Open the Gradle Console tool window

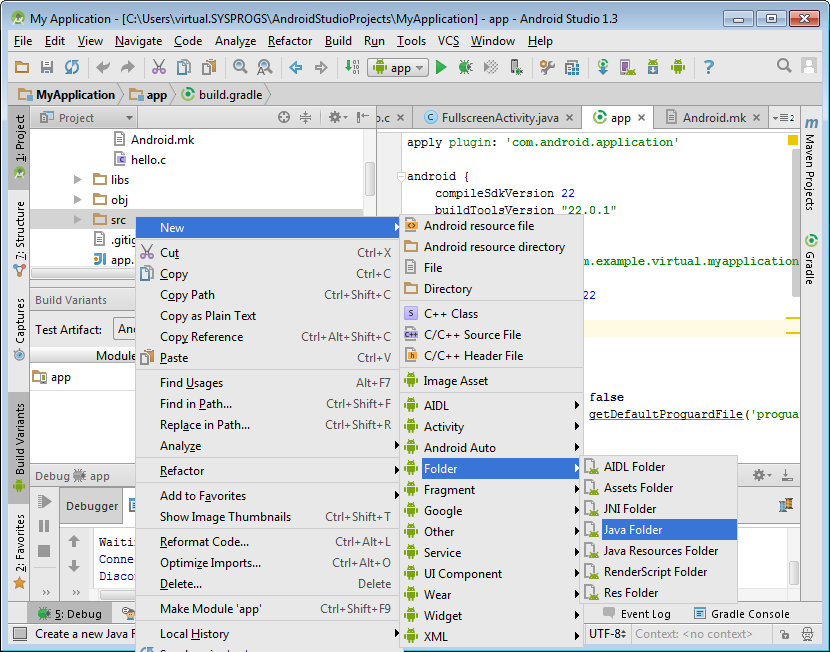(x=742, y=614)
